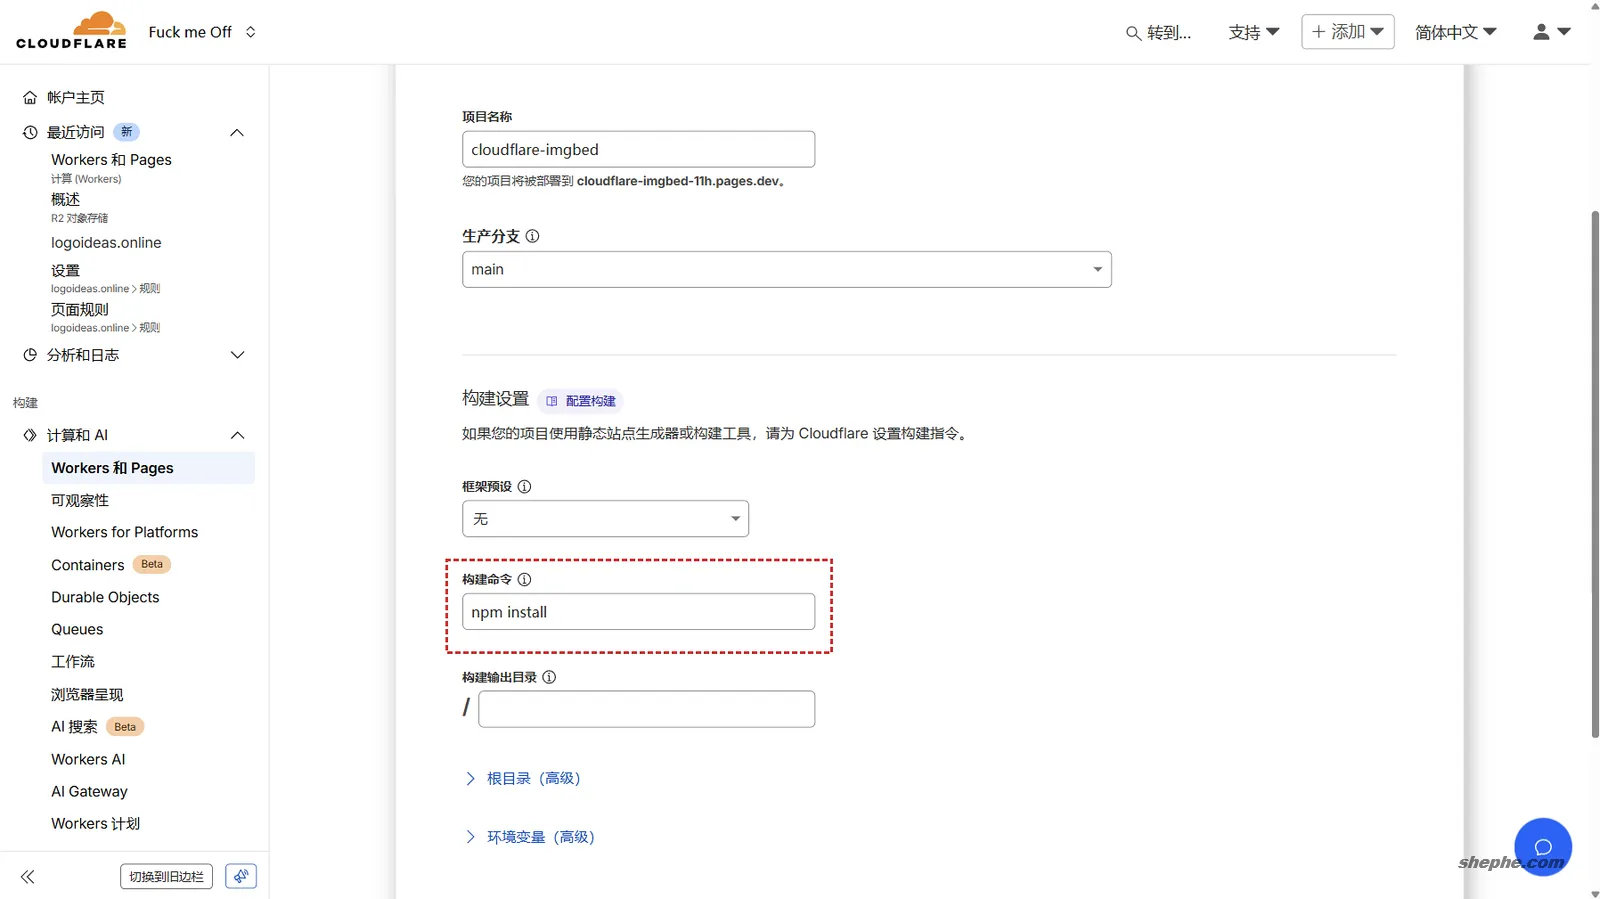Click the 构建输出目录 input field
The width and height of the screenshot is (1600, 899).
pyautogui.click(x=646, y=709)
